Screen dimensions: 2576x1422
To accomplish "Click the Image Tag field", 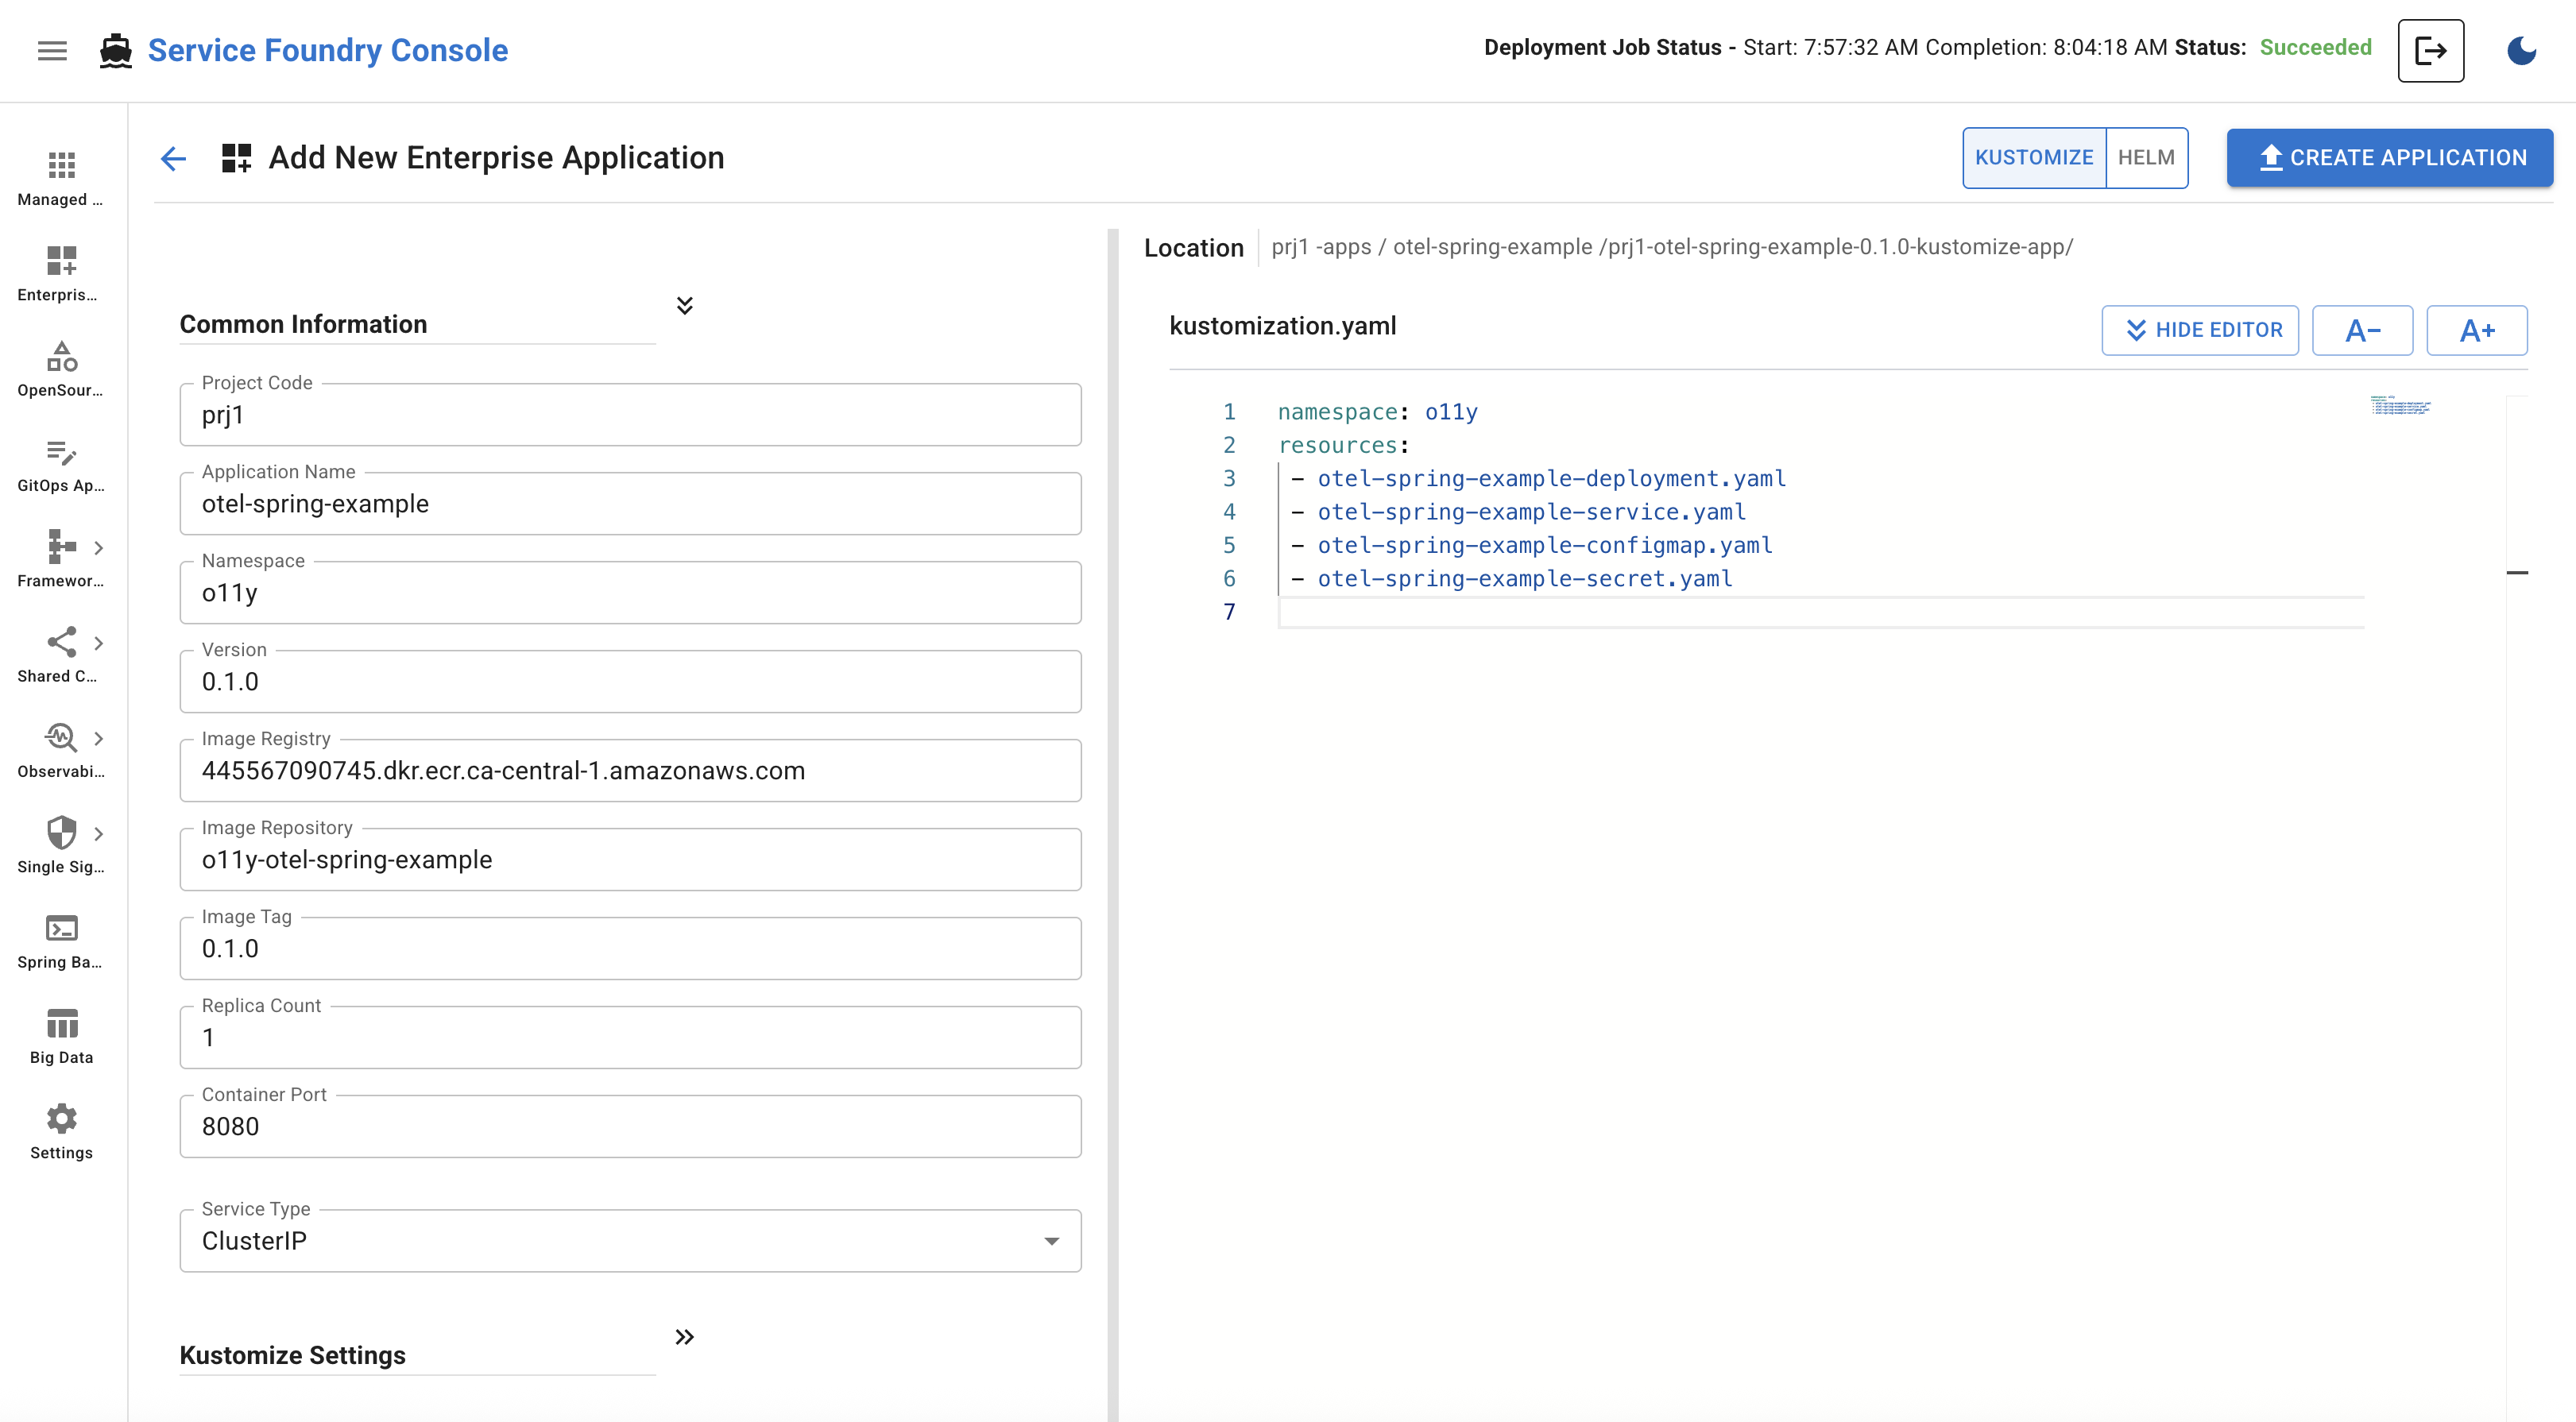I will coord(630,948).
